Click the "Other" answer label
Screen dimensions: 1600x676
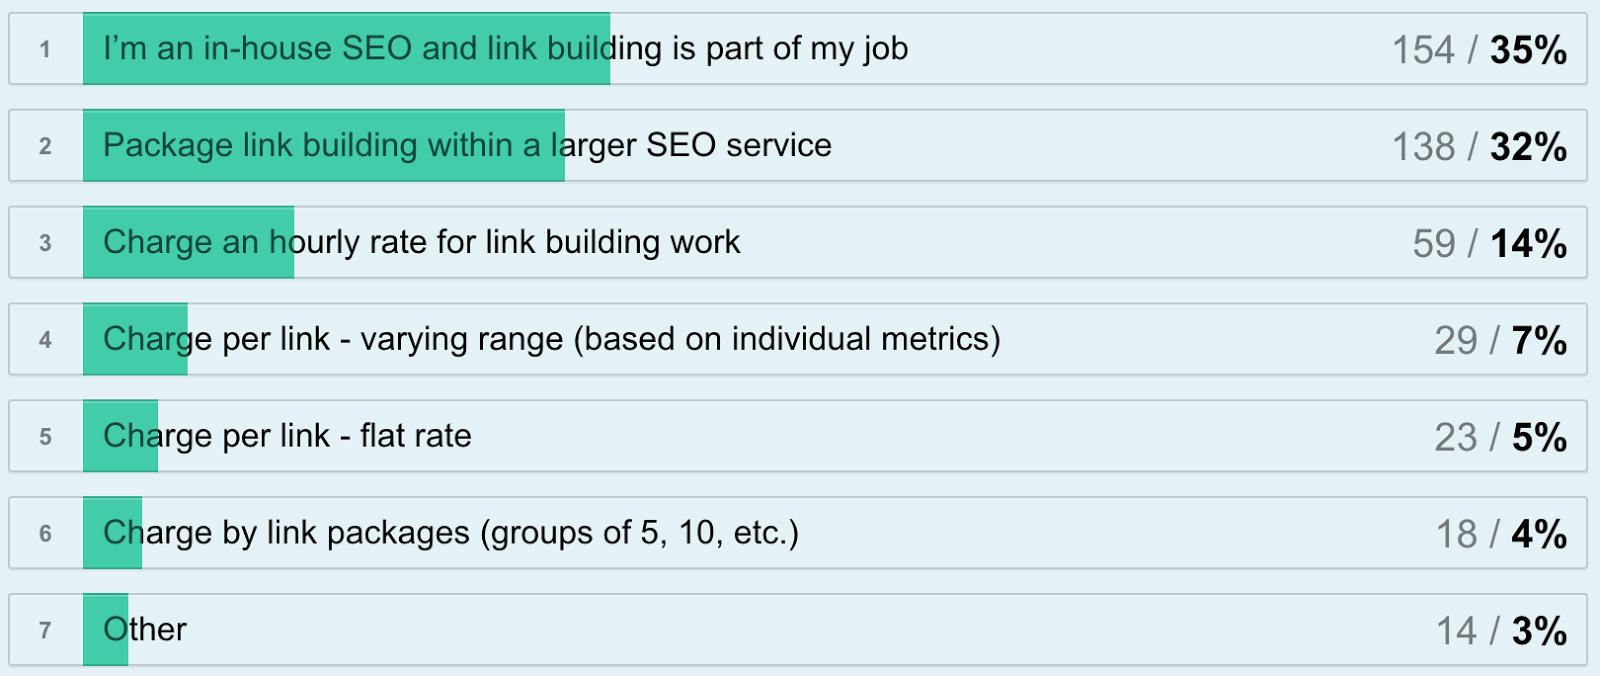pyautogui.click(x=145, y=630)
